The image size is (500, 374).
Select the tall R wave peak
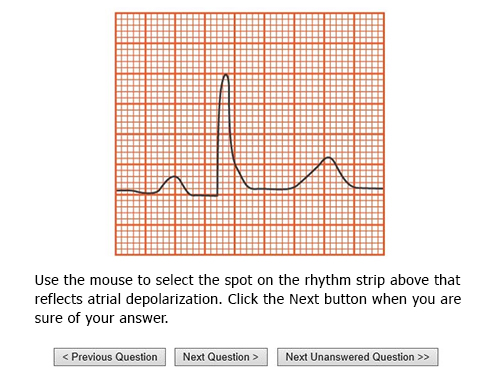[x=226, y=75]
